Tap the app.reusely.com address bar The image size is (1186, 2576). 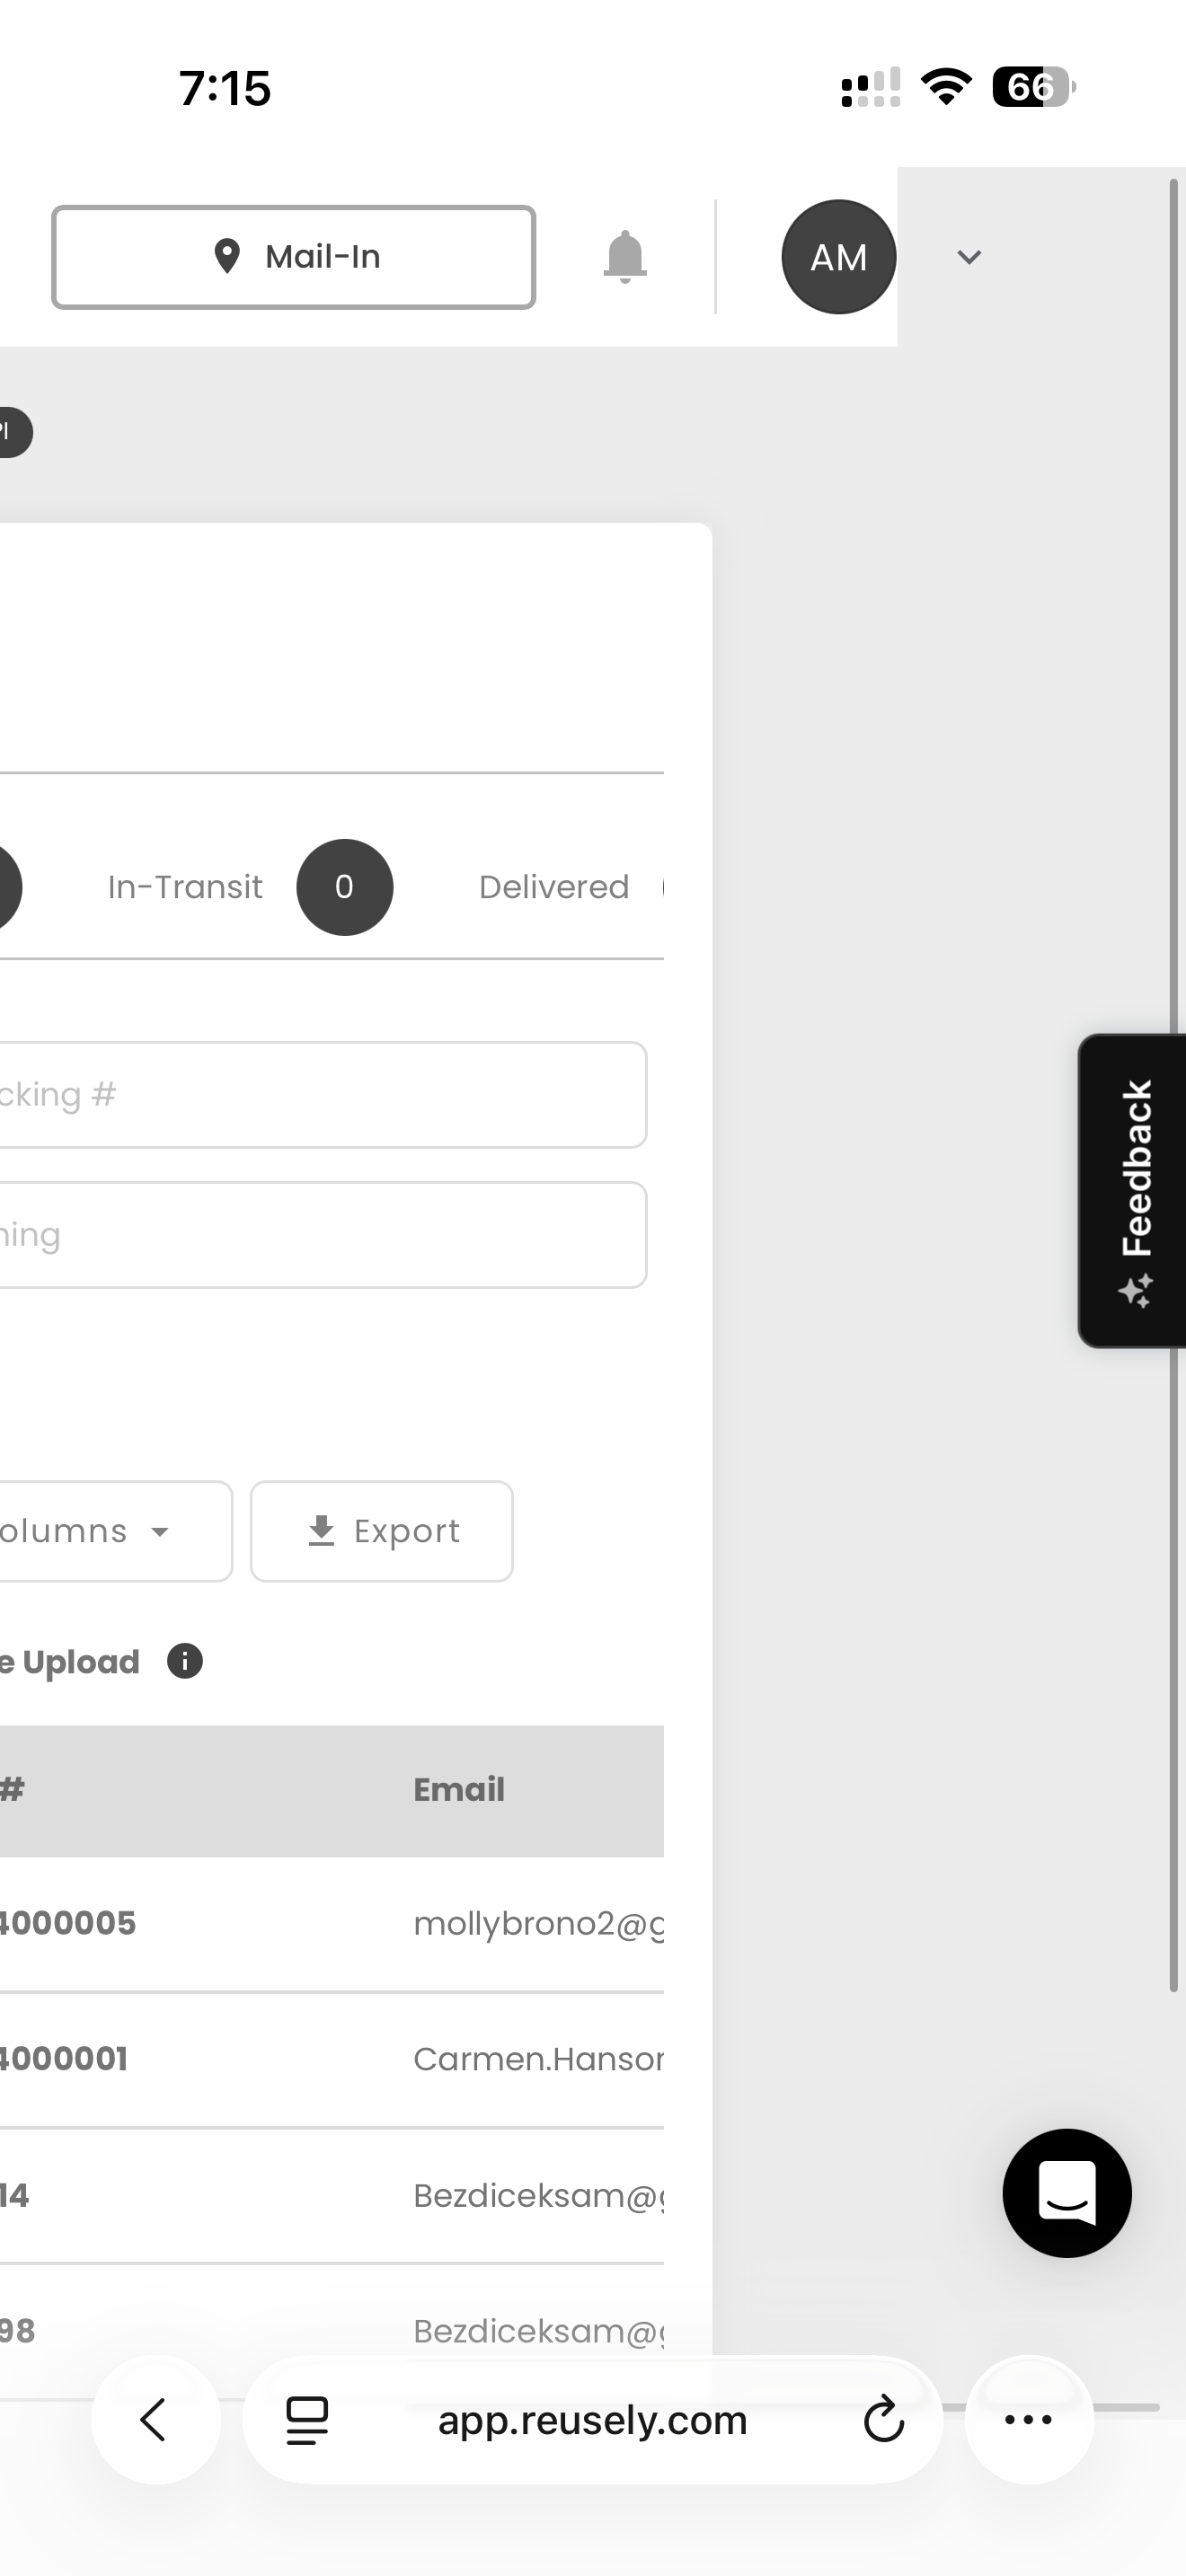592,2419
